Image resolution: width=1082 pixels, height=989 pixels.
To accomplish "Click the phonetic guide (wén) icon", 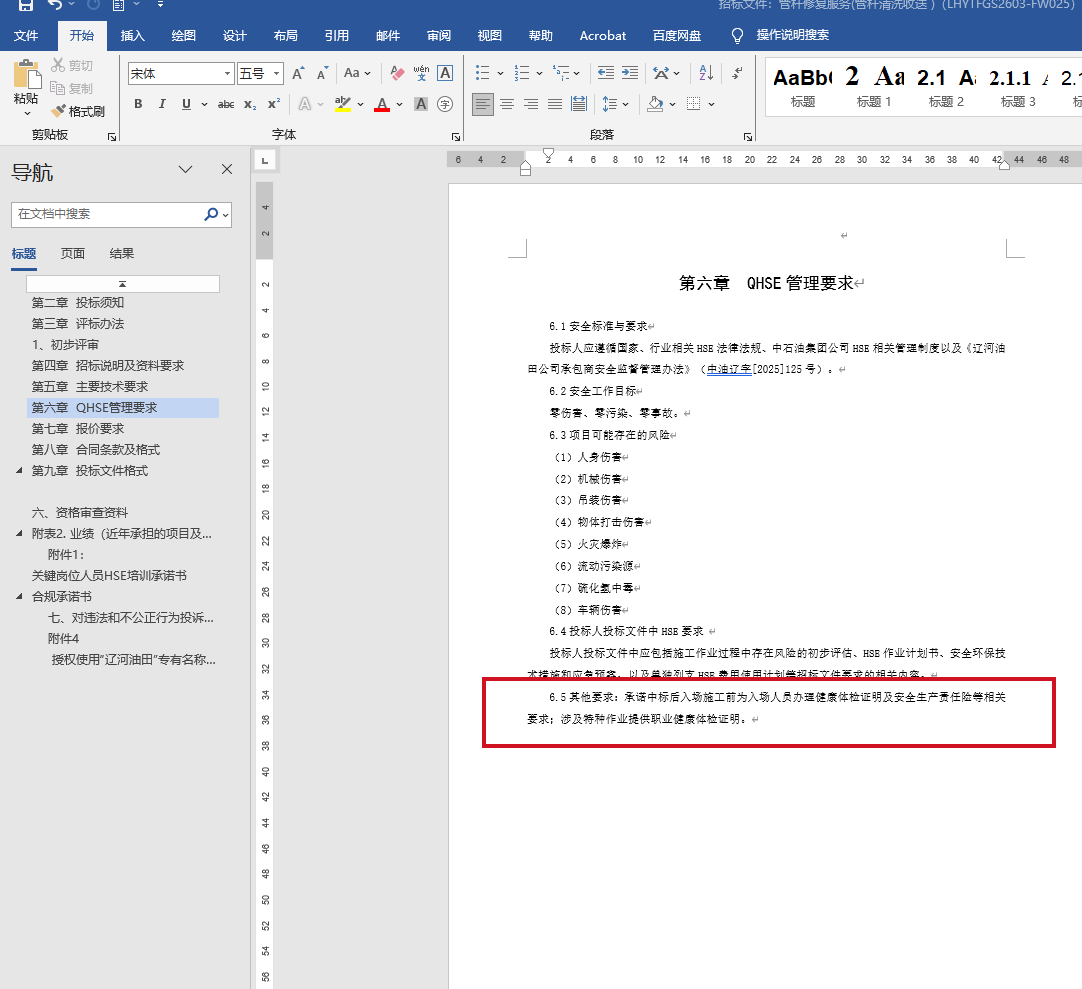I will (x=421, y=73).
